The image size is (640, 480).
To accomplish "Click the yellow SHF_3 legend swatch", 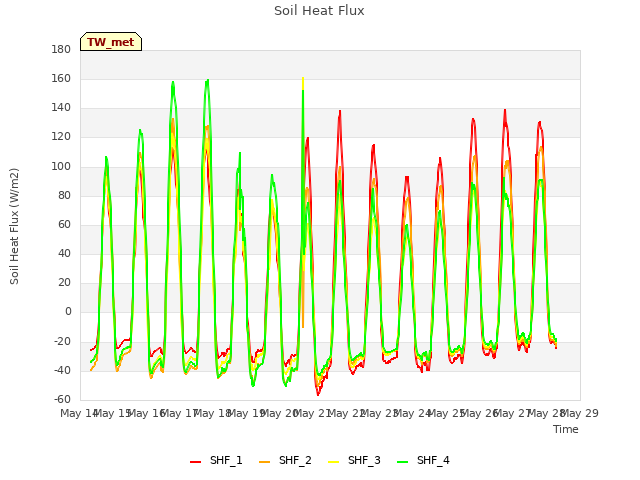I will [333, 462].
